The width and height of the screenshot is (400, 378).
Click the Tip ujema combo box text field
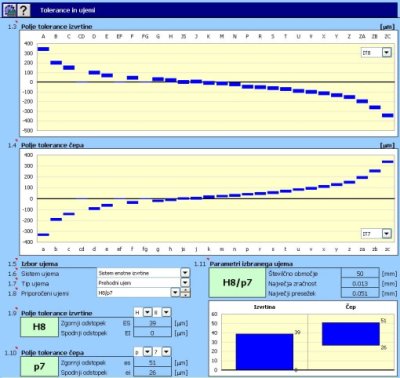coord(139,283)
